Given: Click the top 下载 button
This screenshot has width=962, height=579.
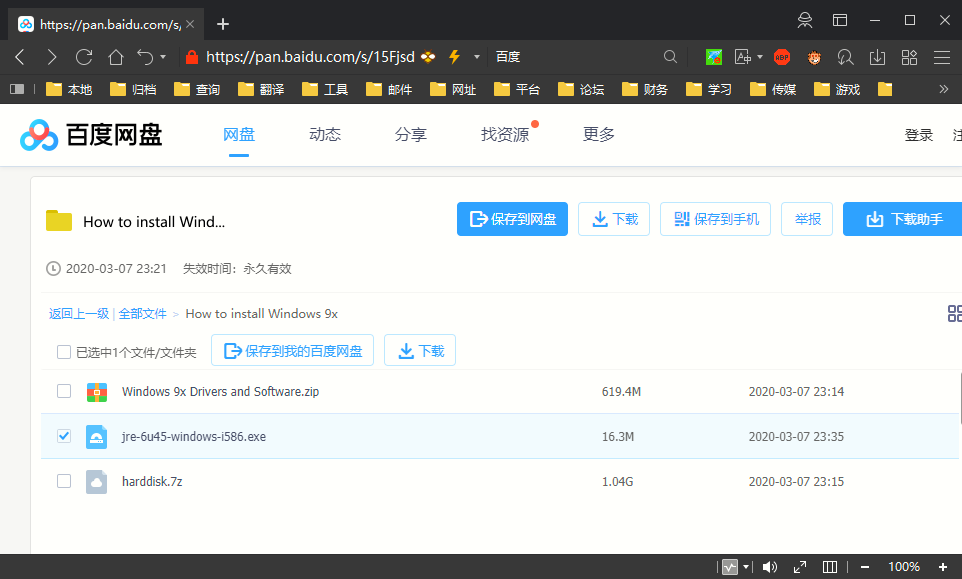Looking at the screenshot, I should coord(614,219).
